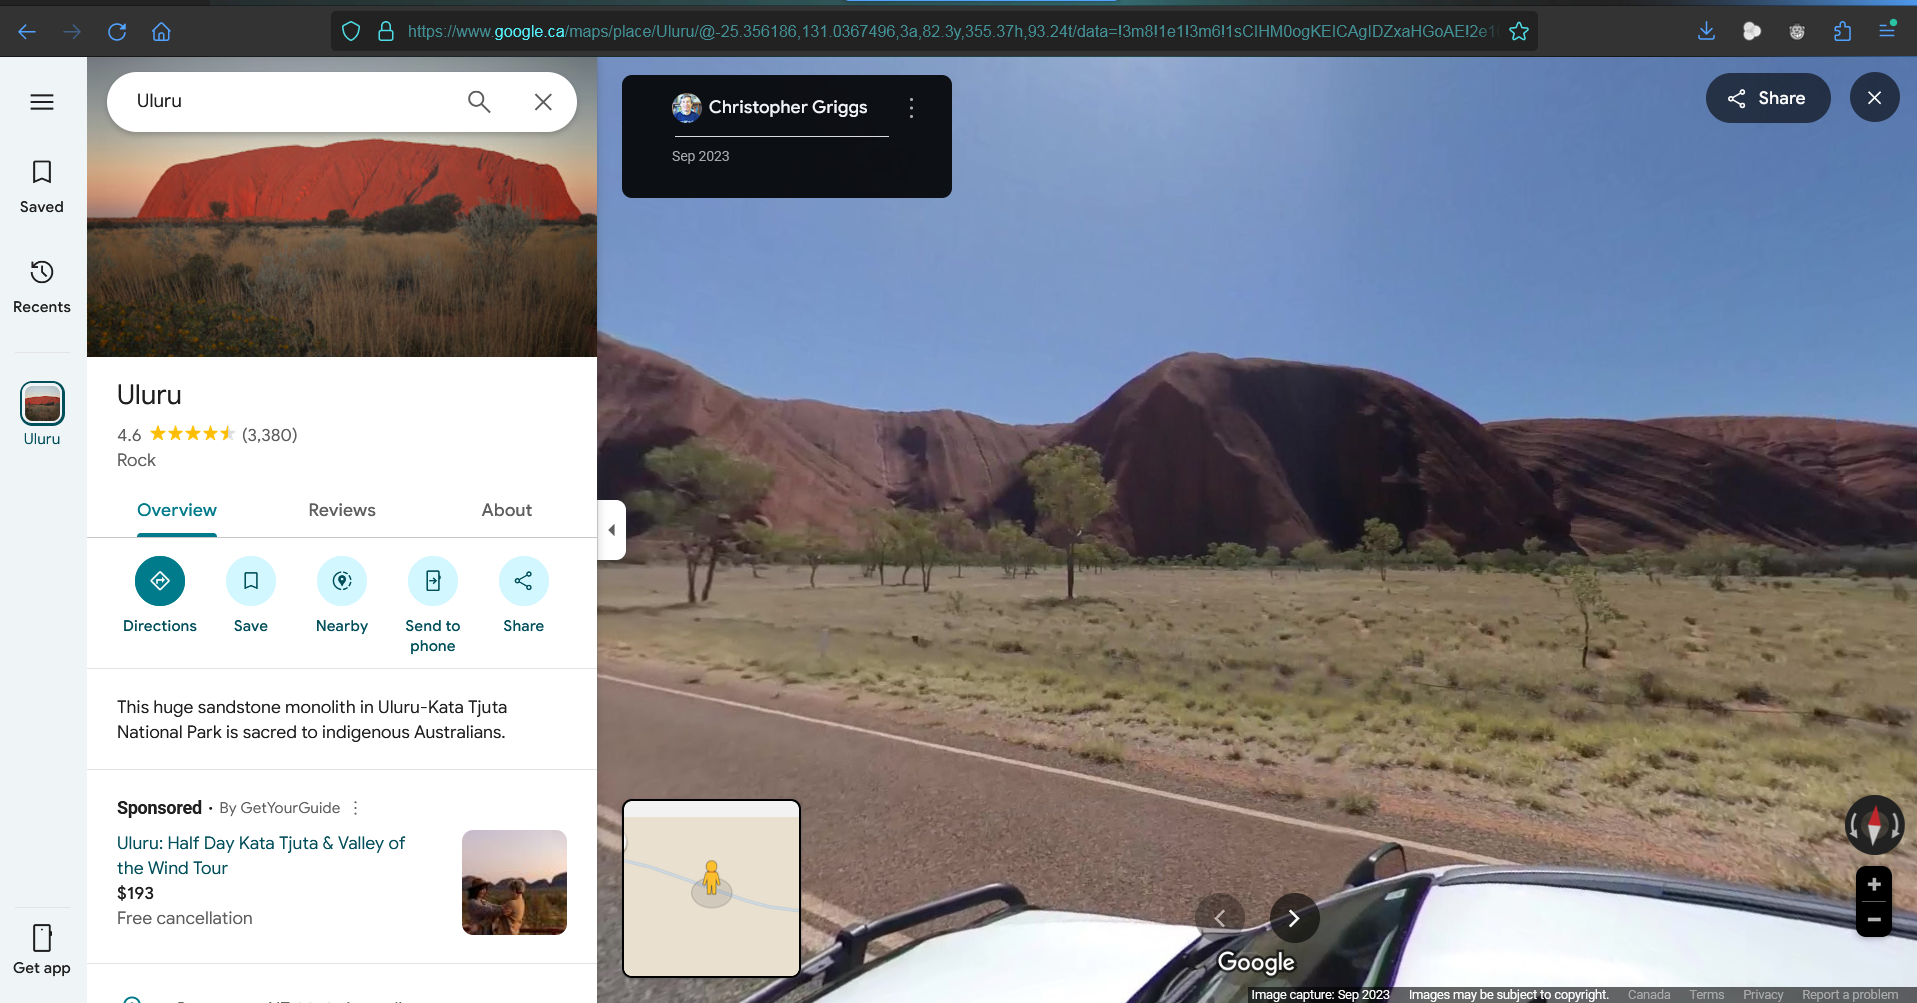Click the minimap with Pegman
The height and width of the screenshot is (1003, 1917).
pos(711,888)
